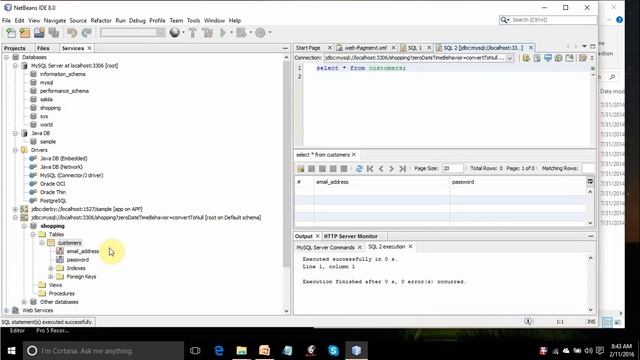Switch to the Start Page tab
The width and height of the screenshot is (640, 360).
[x=308, y=48]
